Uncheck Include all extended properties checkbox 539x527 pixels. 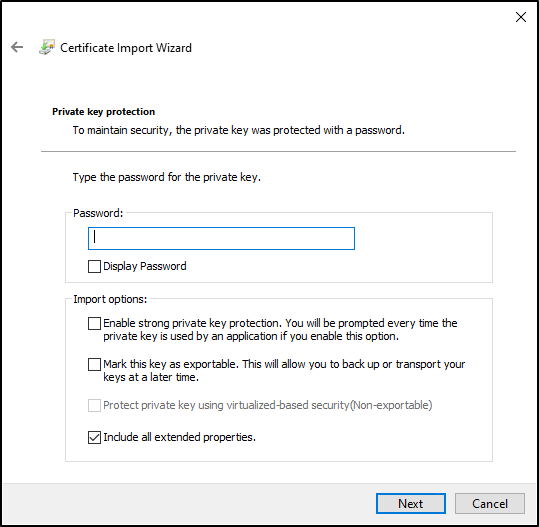(94, 438)
